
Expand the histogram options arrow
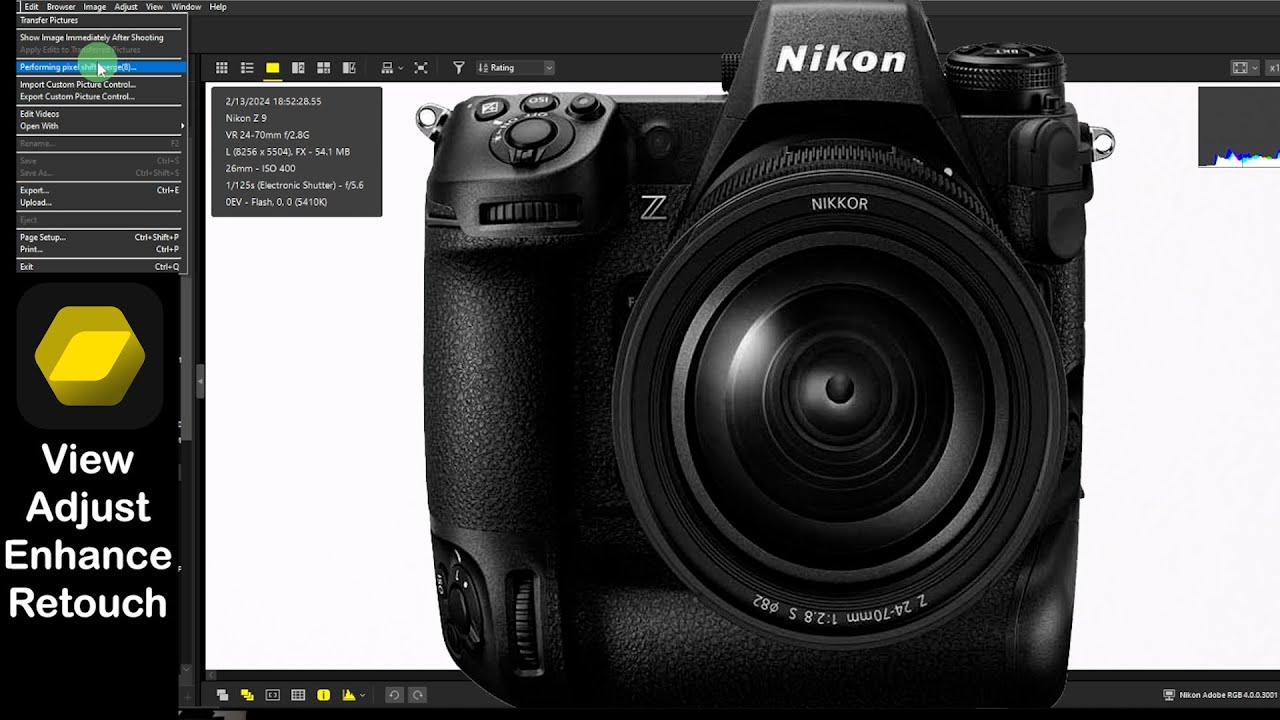[362, 695]
